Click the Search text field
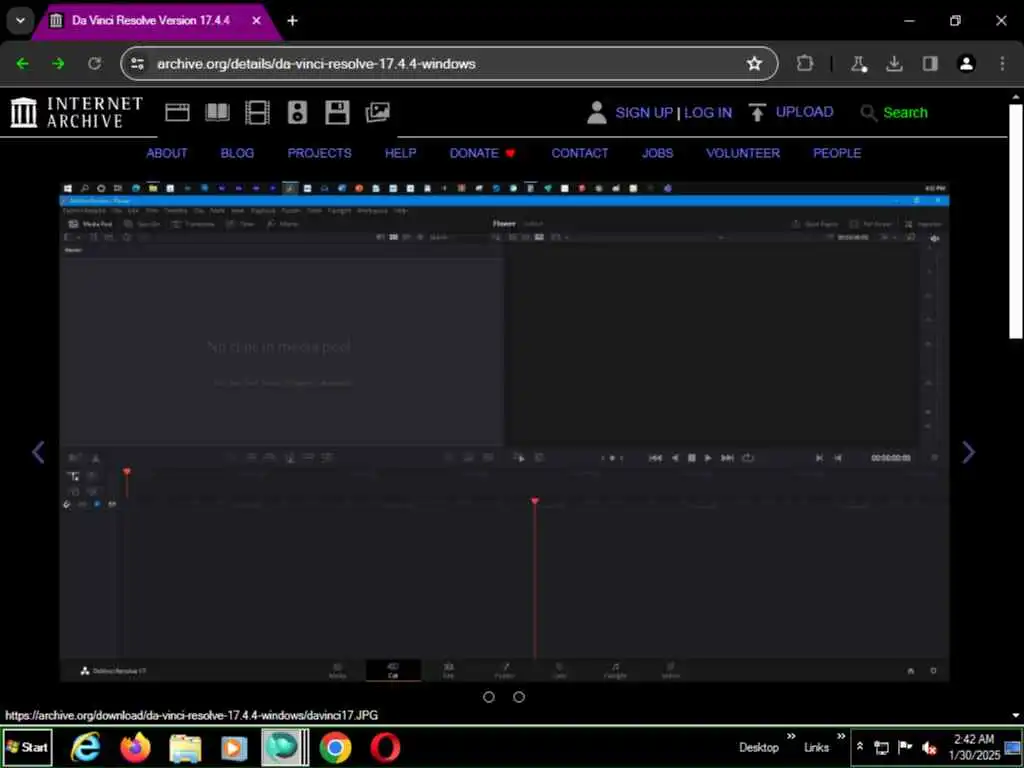Viewport: 1024px width, 768px height. [905, 112]
